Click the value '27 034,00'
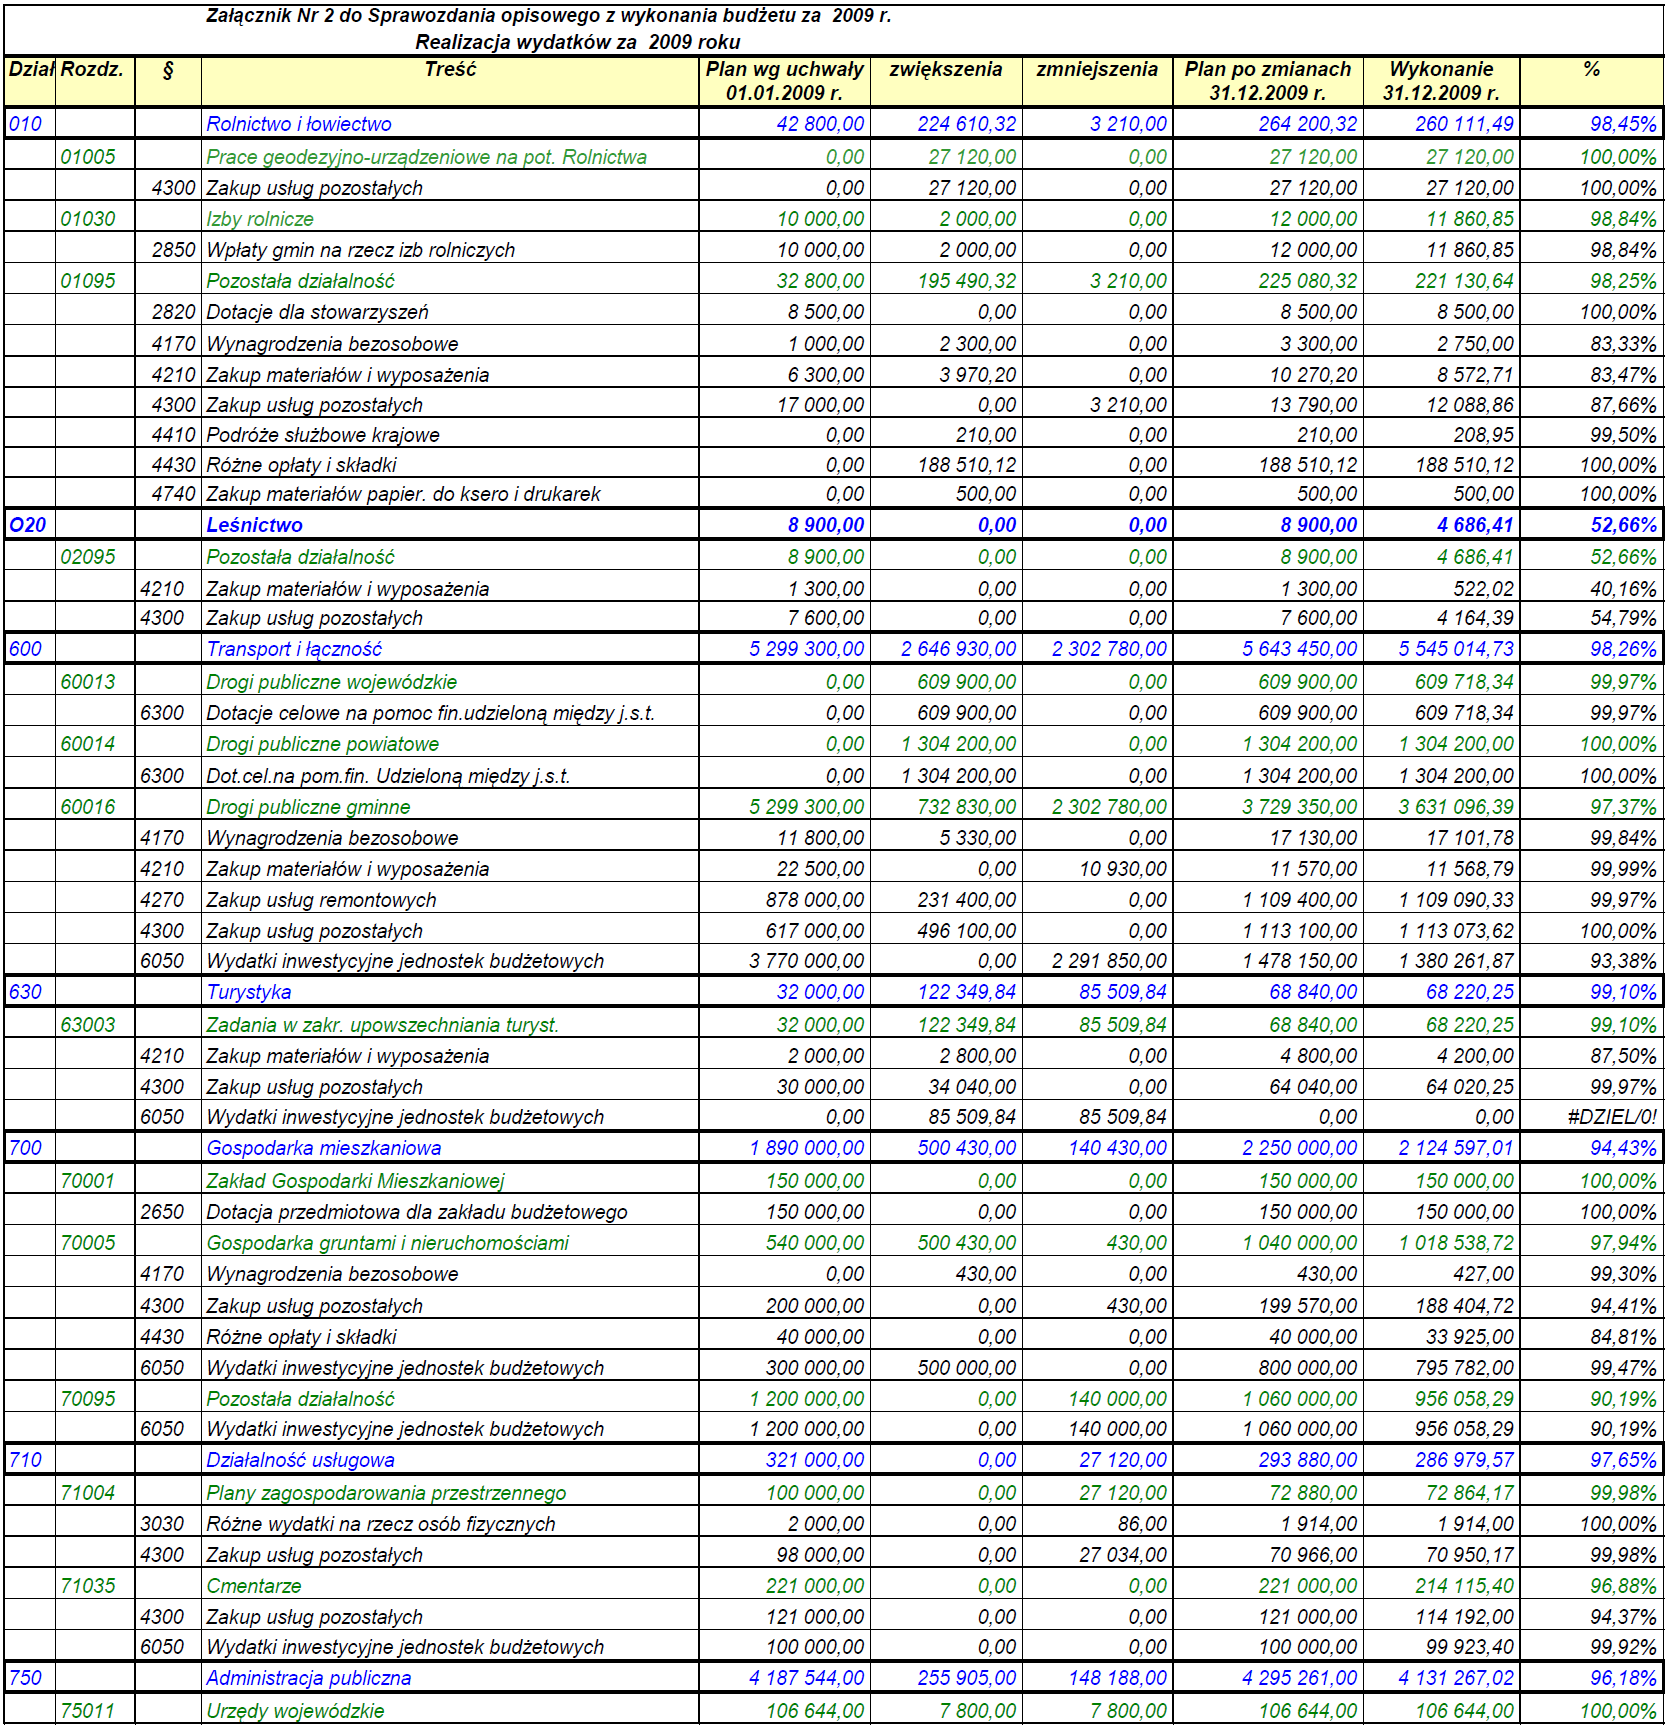 [1123, 1555]
